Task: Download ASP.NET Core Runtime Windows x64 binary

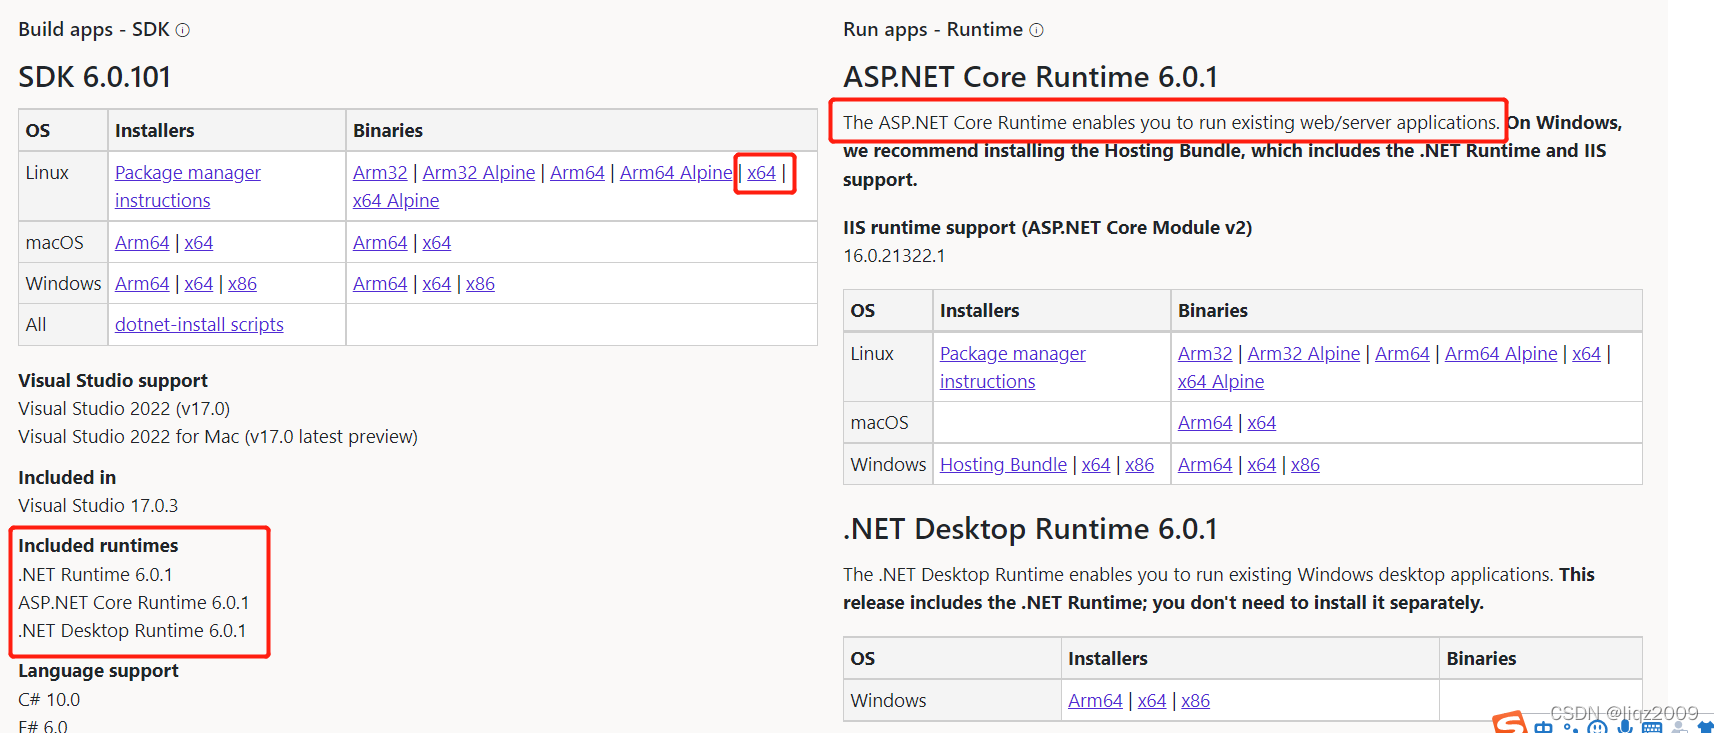Action: tap(1261, 464)
